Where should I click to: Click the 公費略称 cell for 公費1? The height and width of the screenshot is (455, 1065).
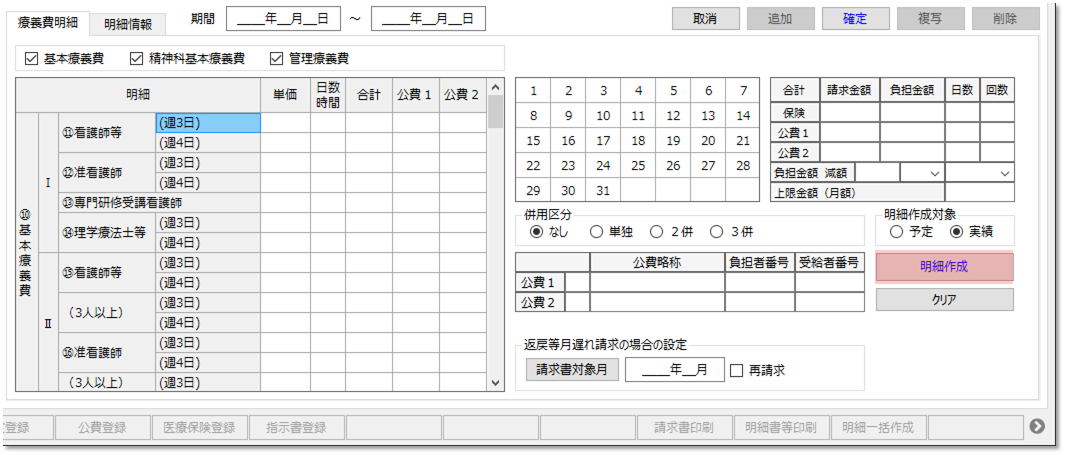pos(657,282)
